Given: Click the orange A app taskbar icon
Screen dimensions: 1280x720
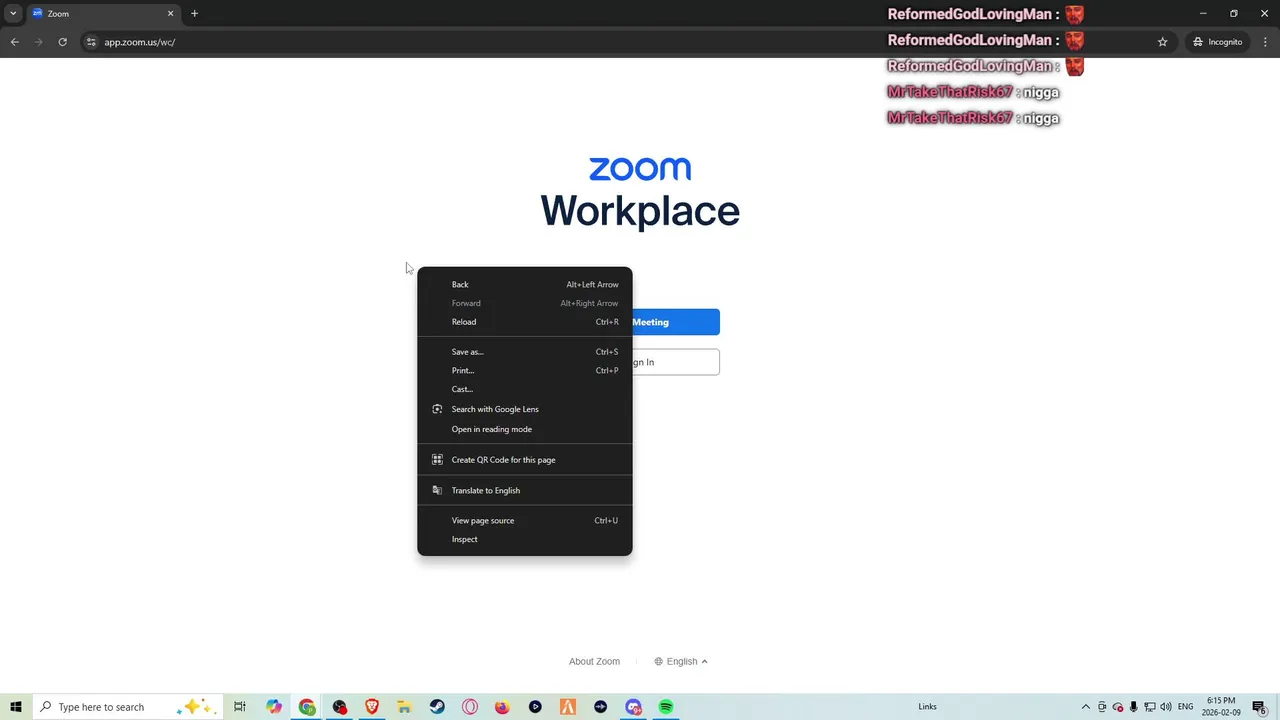Looking at the screenshot, I should [x=567, y=707].
